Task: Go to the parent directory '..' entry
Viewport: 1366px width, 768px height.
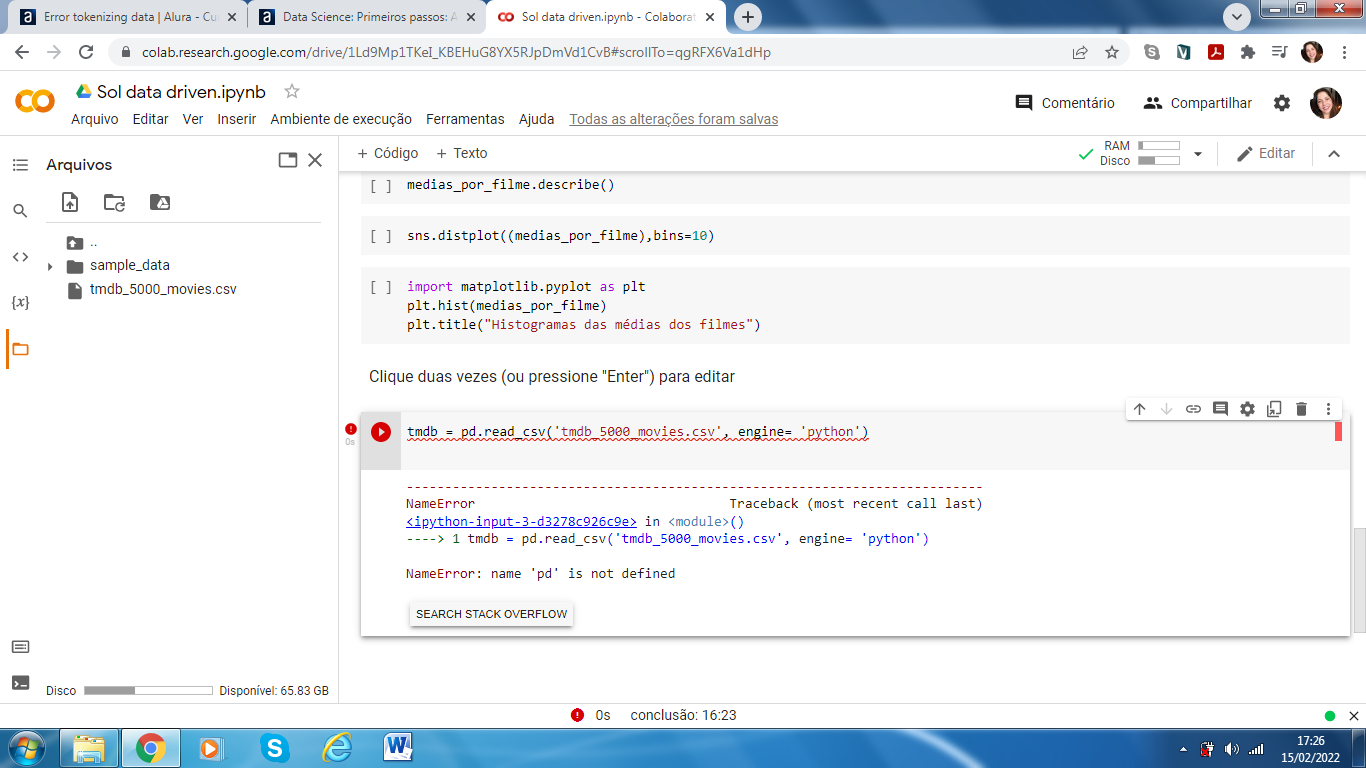Action: (x=94, y=242)
